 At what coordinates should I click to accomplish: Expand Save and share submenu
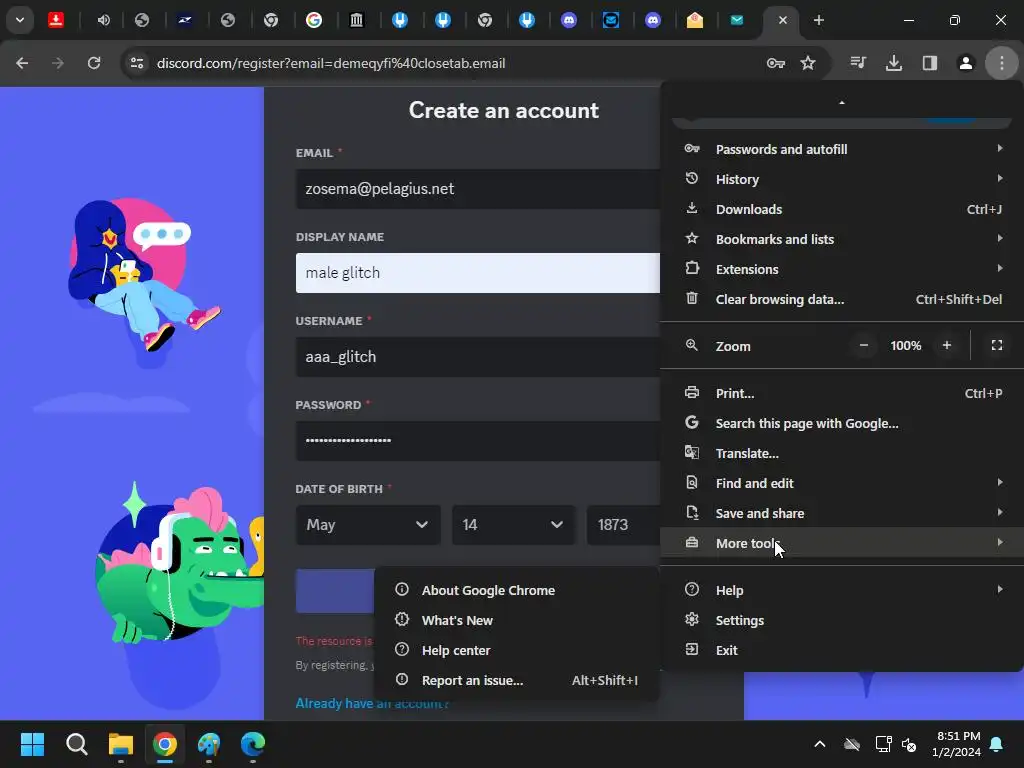click(842, 513)
